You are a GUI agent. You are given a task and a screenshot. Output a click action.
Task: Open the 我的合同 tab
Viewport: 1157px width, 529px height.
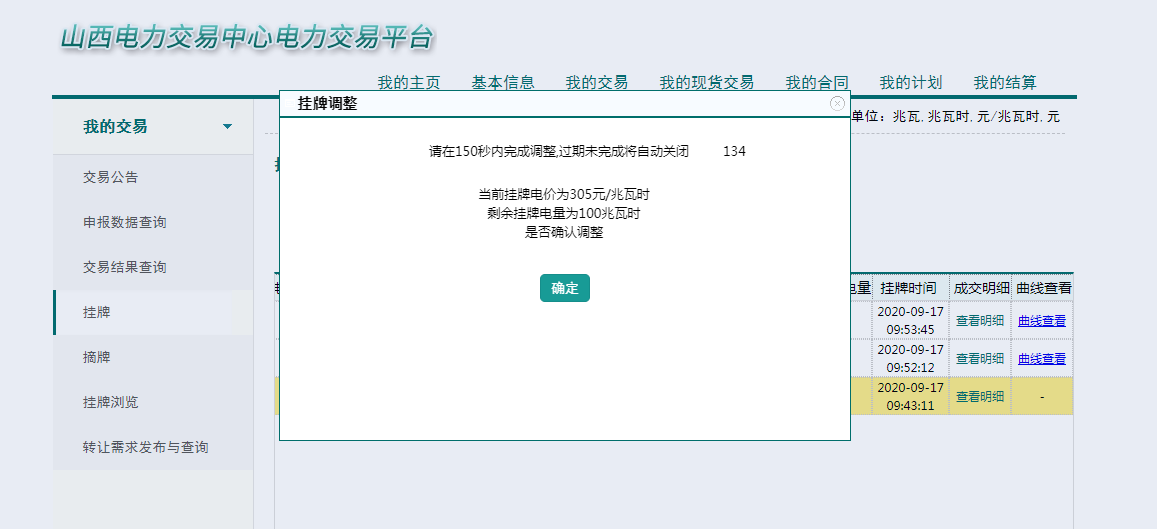coord(816,82)
